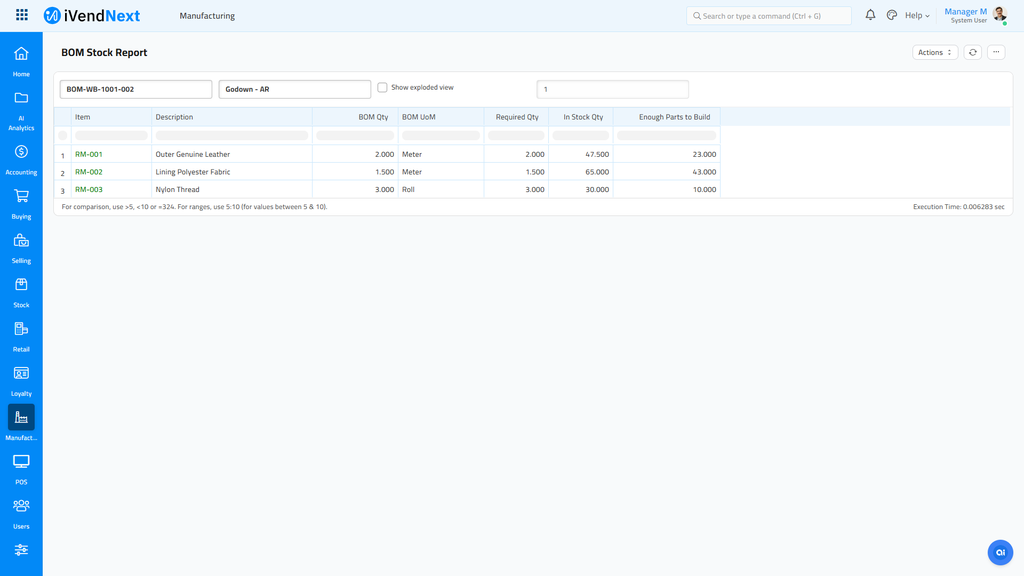Select in-stock value 30.000
Image resolution: width=1024 pixels, height=576 pixels.
tap(581, 189)
